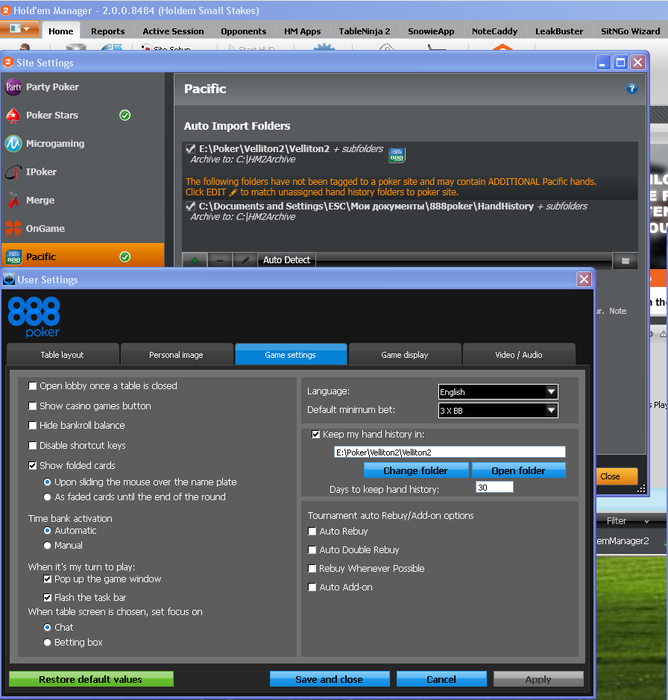Select Pacific 888 site icon

pyautogui.click(x=13, y=257)
